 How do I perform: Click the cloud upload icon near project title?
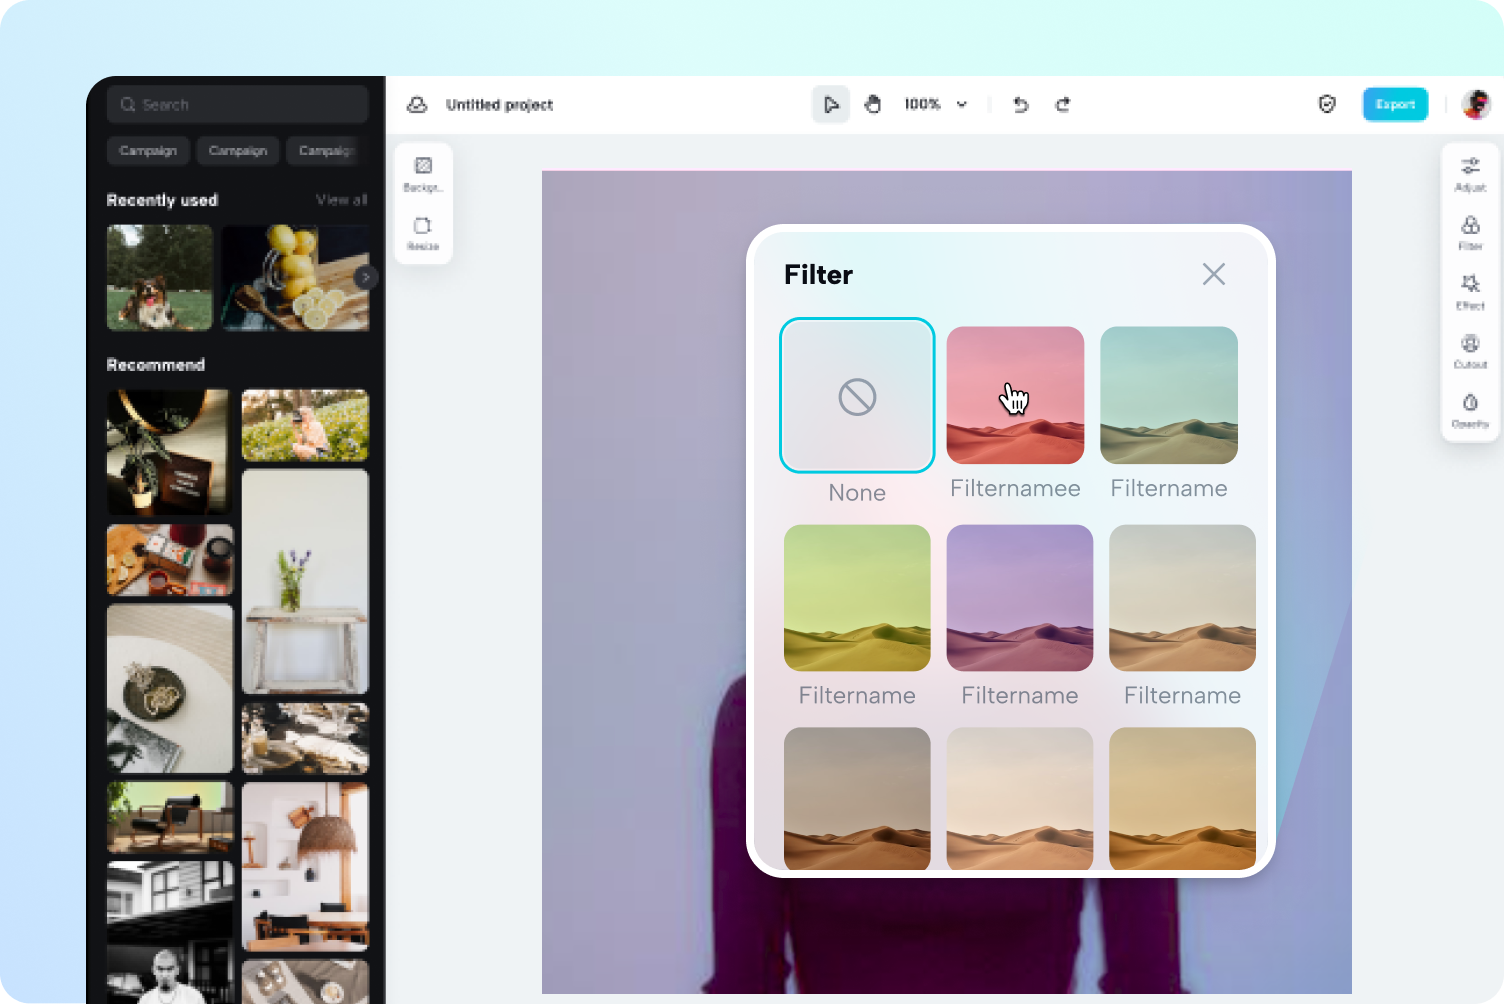pyautogui.click(x=416, y=104)
